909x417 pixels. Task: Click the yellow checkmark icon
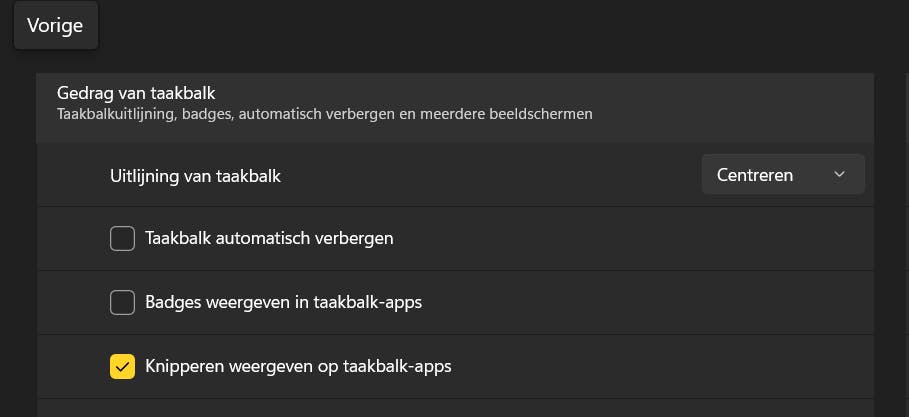point(122,366)
